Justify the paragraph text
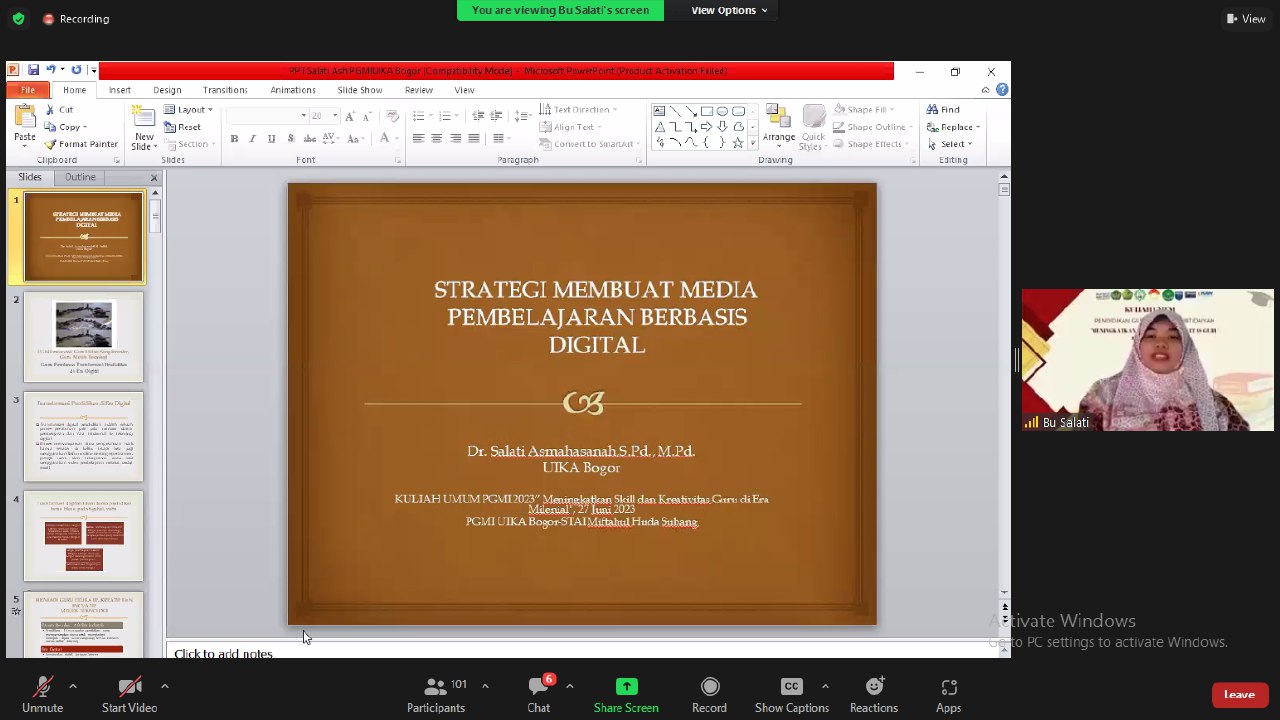 tap(474, 139)
